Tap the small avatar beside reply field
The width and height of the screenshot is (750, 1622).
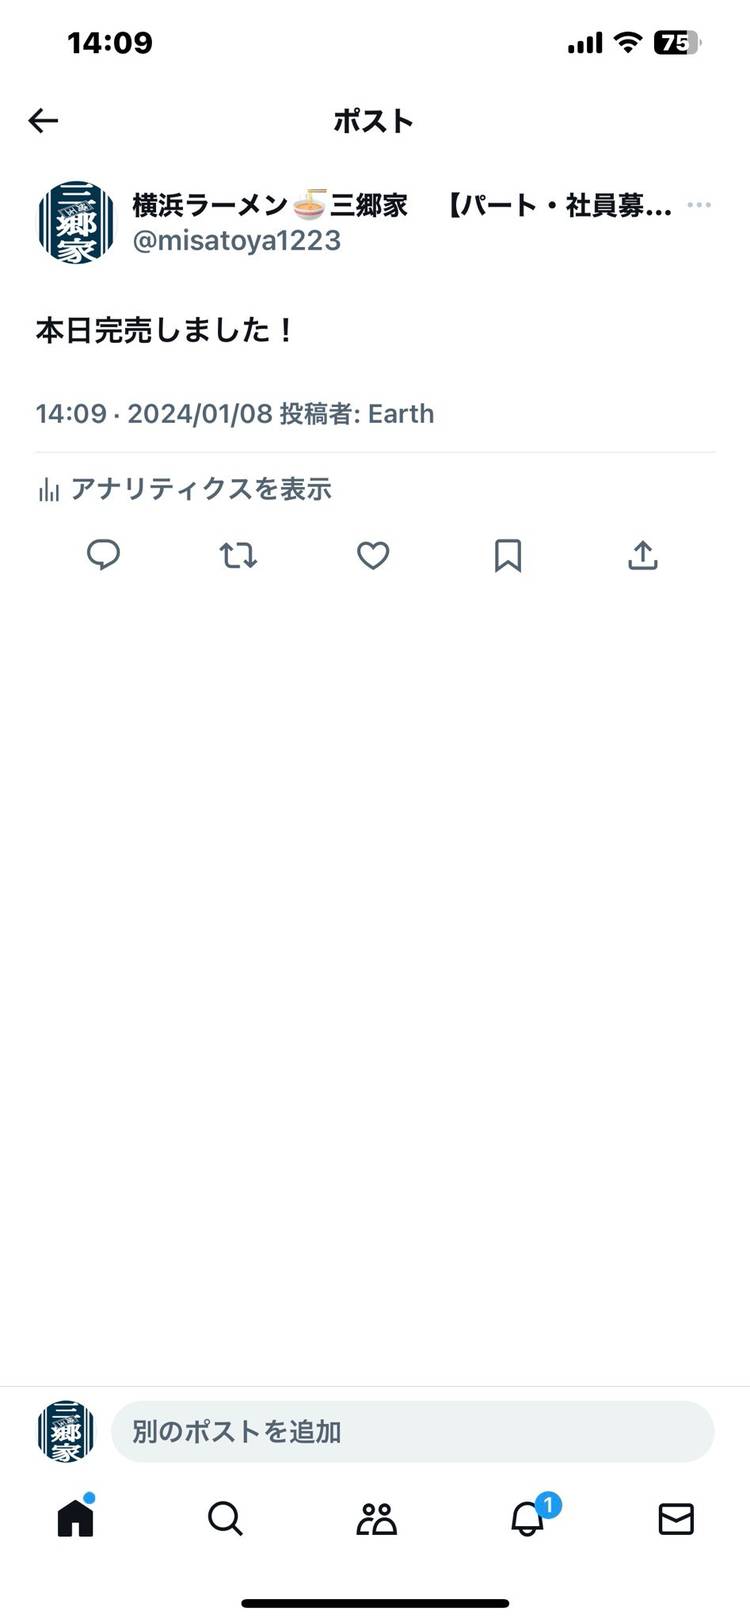pyautogui.click(x=66, y=1431)
